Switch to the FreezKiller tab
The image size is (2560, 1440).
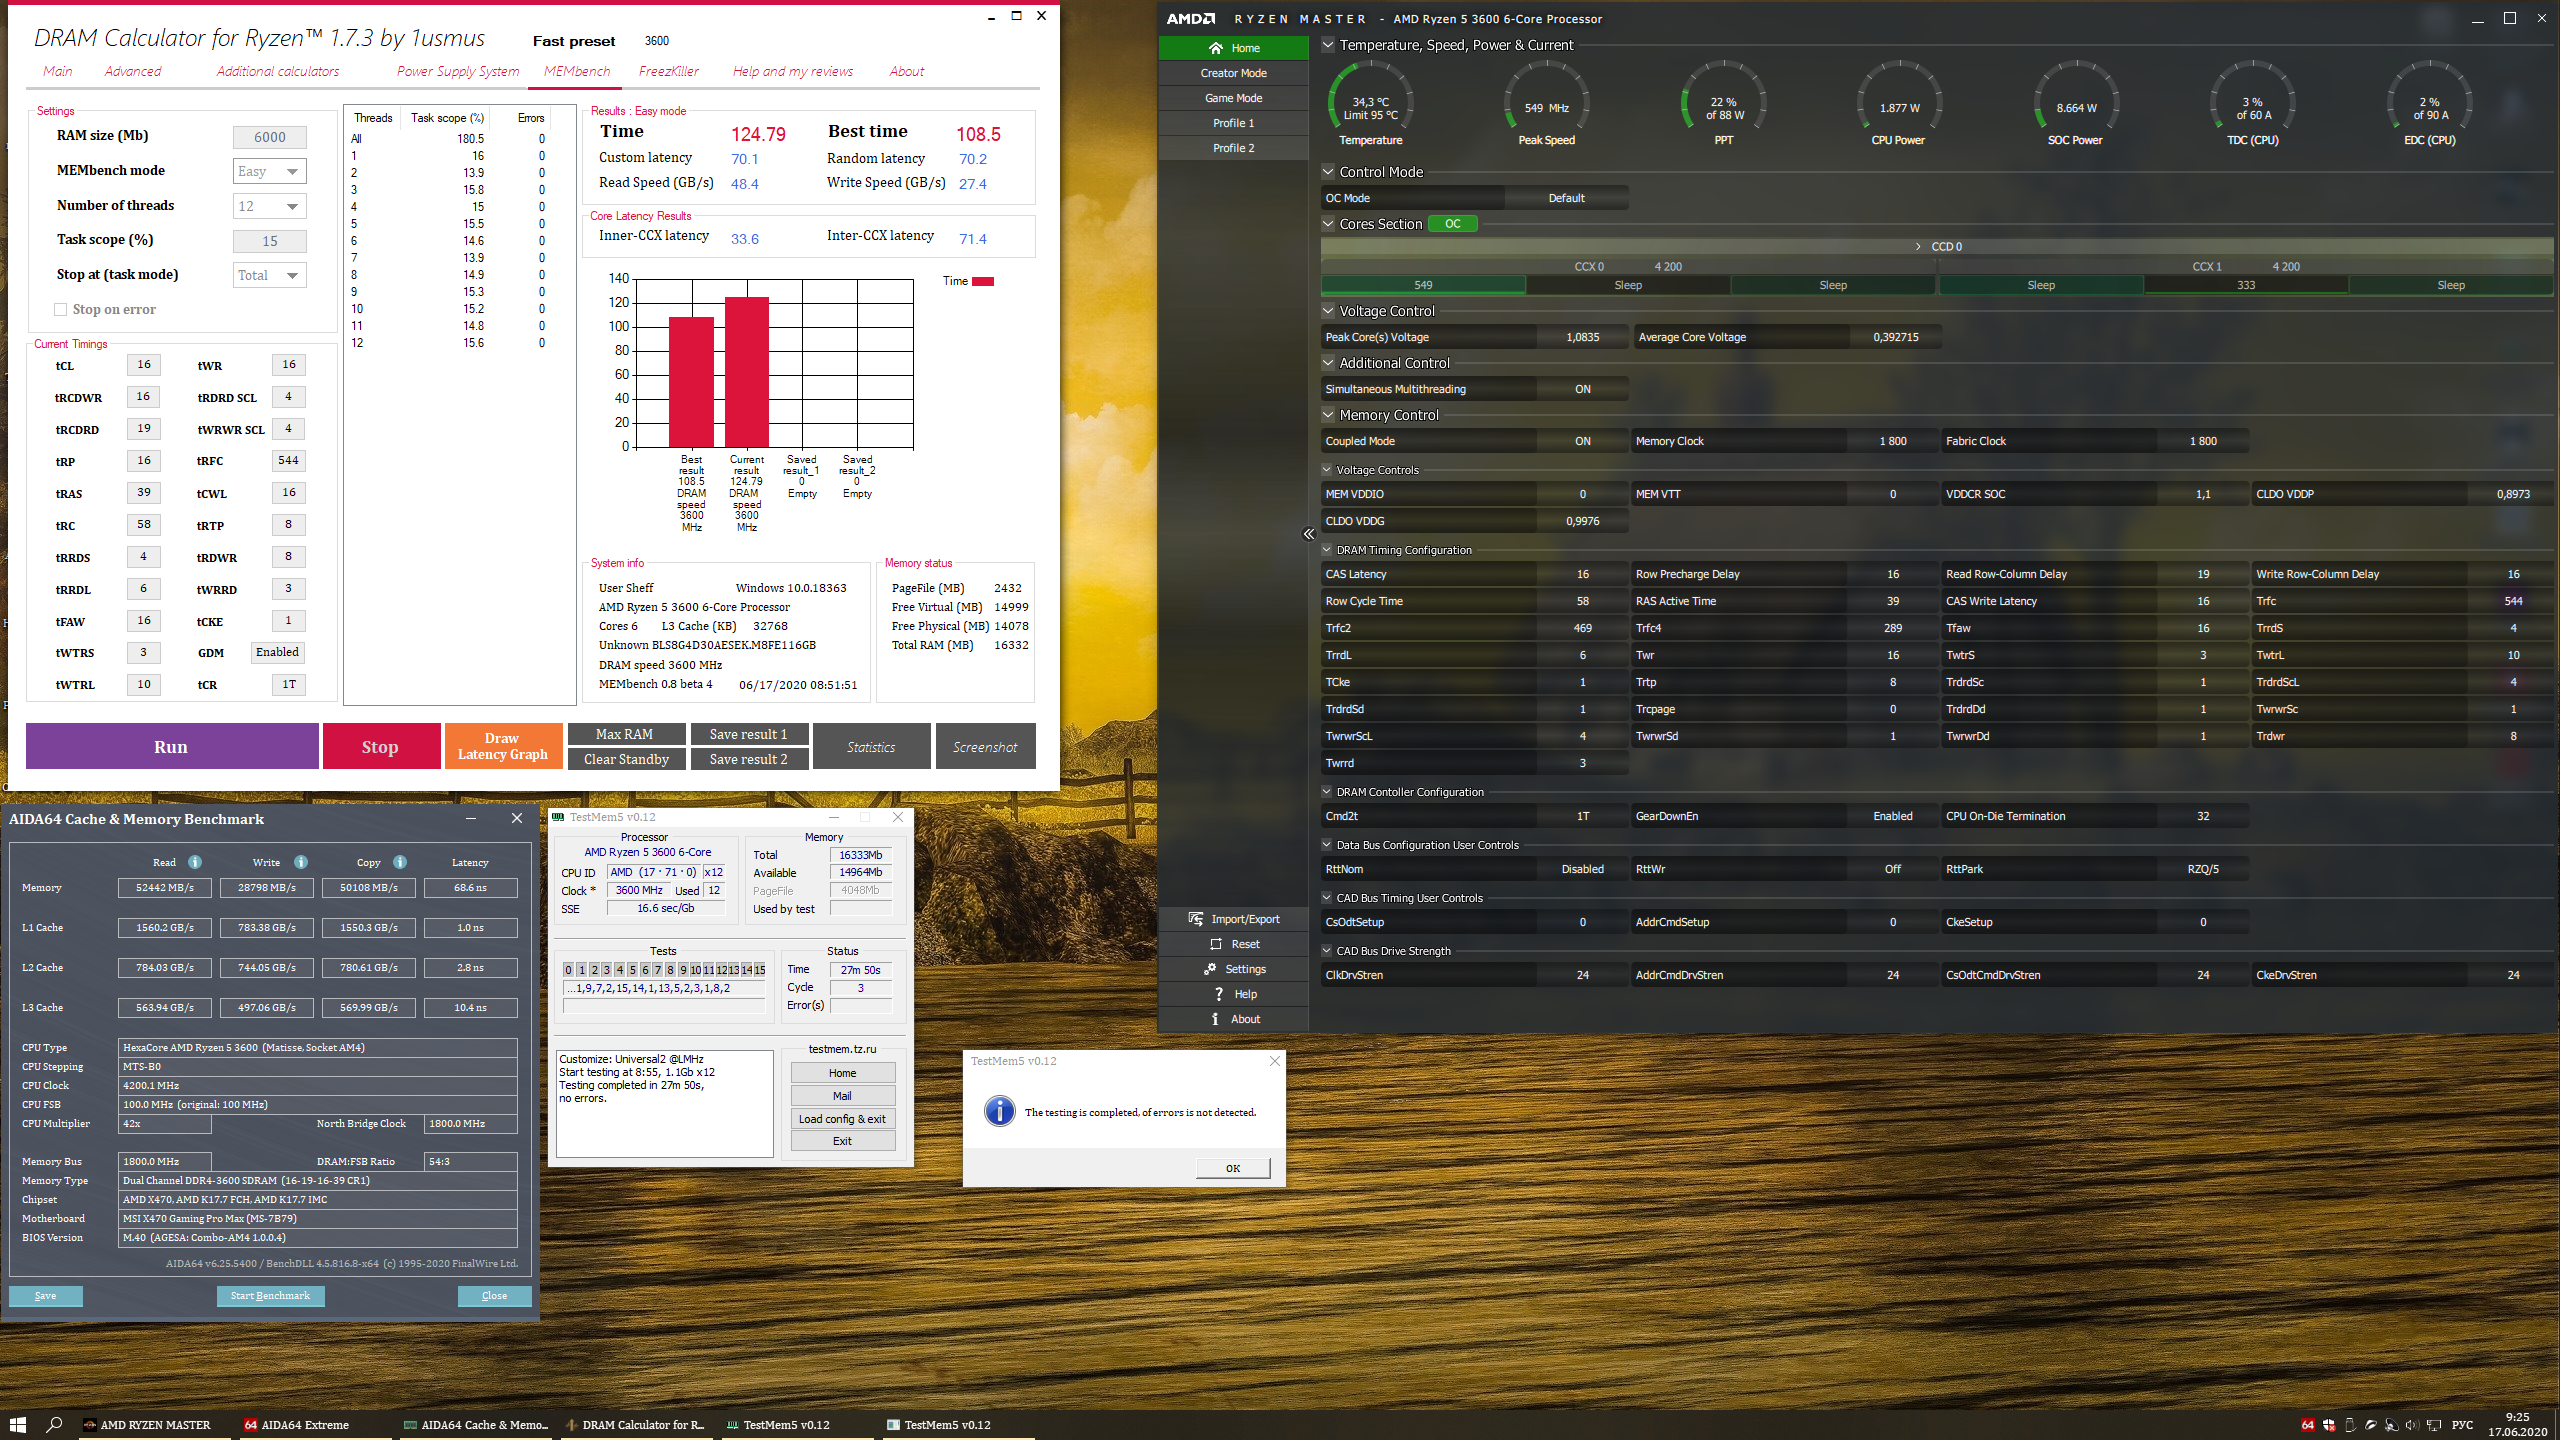(668, 71)
